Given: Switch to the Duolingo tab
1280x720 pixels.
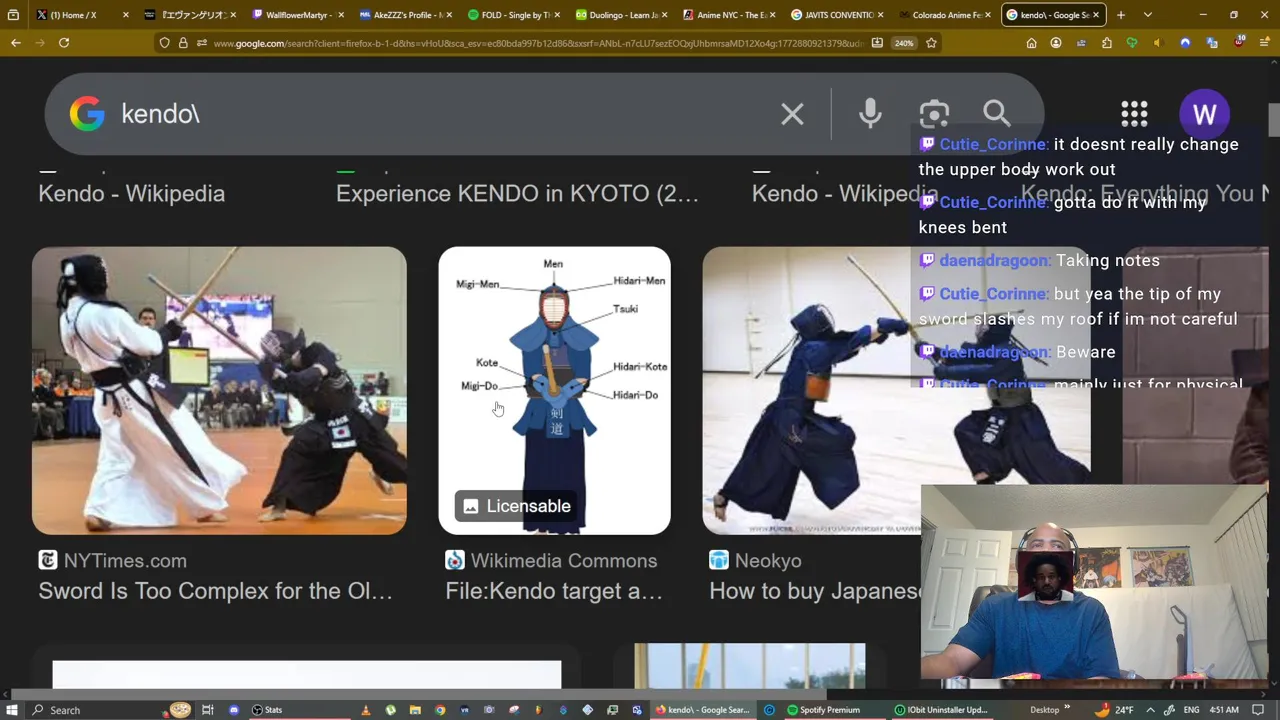Looking at the screenshot, I should pos(620,15).
